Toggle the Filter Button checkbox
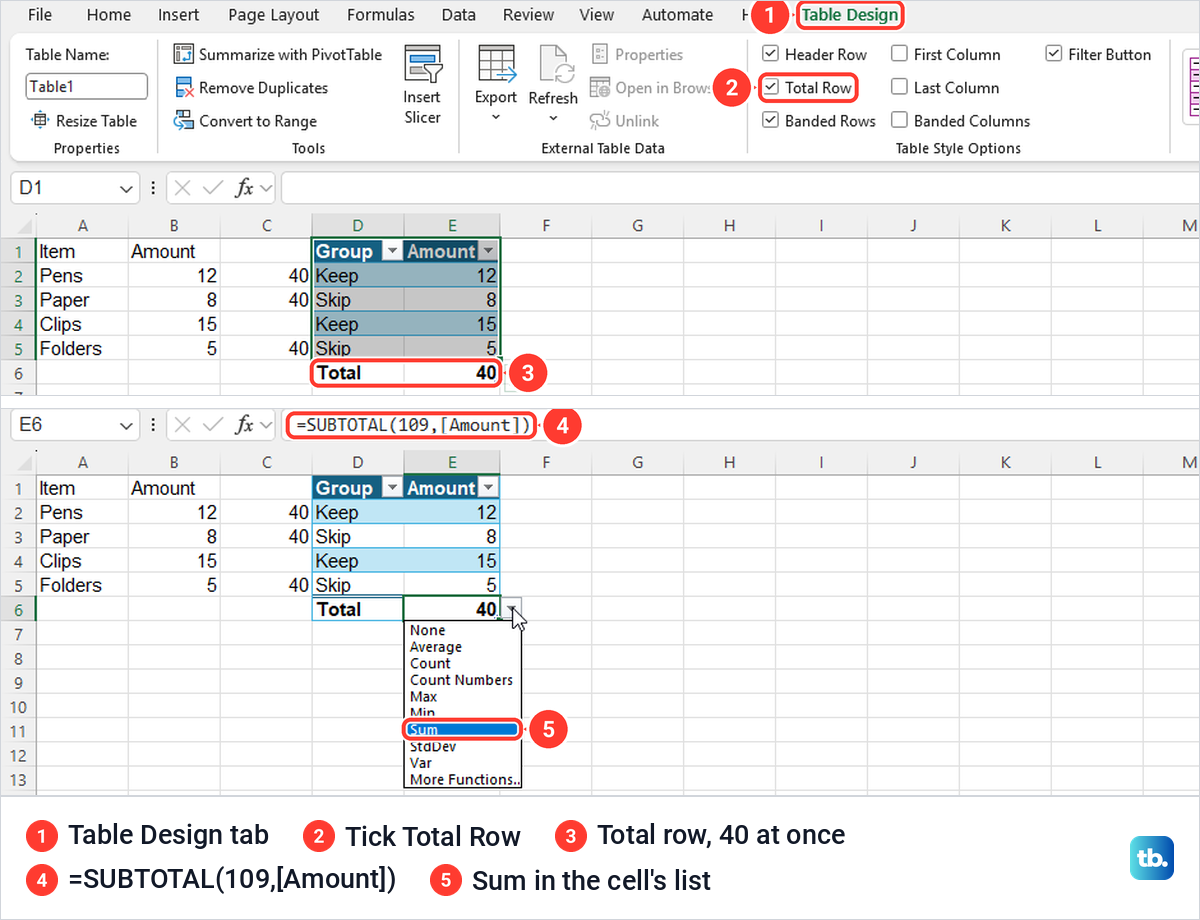The height and width of the screenshot is (920, 1200). pyautogui.click(x=1054, y=54)
